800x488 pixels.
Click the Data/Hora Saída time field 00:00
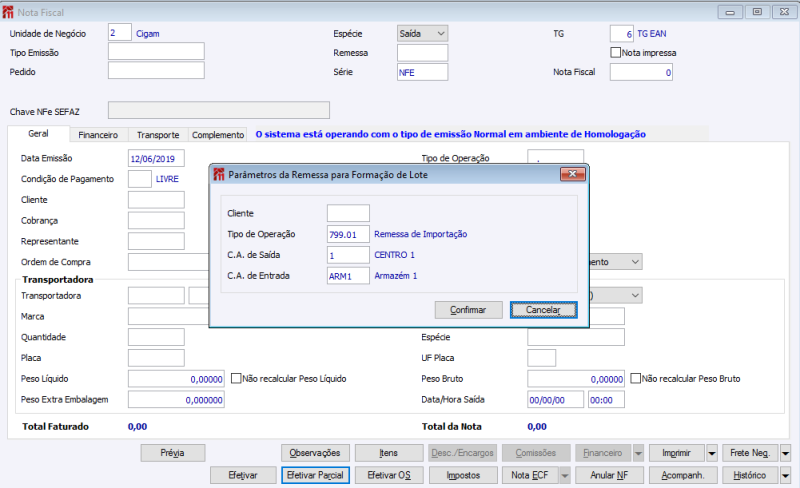[x=606, y=400]
